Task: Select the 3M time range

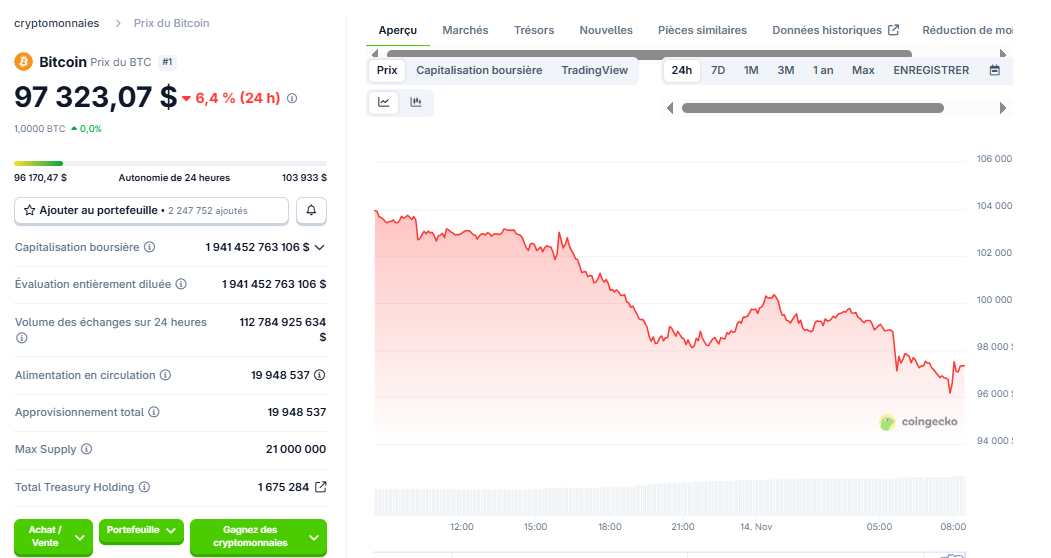Action: (786, 70)
